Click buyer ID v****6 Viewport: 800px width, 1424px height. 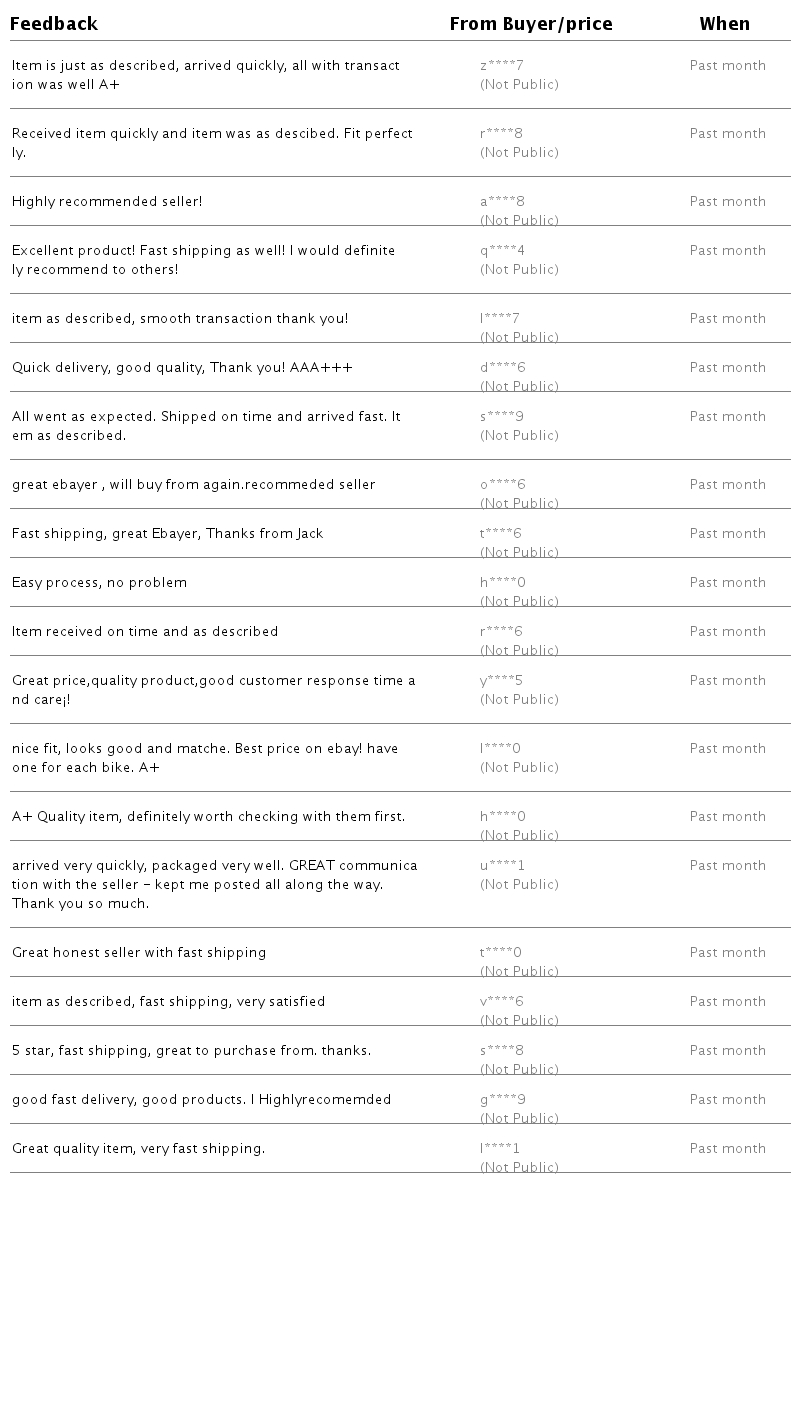click(x=502, y=1002)
